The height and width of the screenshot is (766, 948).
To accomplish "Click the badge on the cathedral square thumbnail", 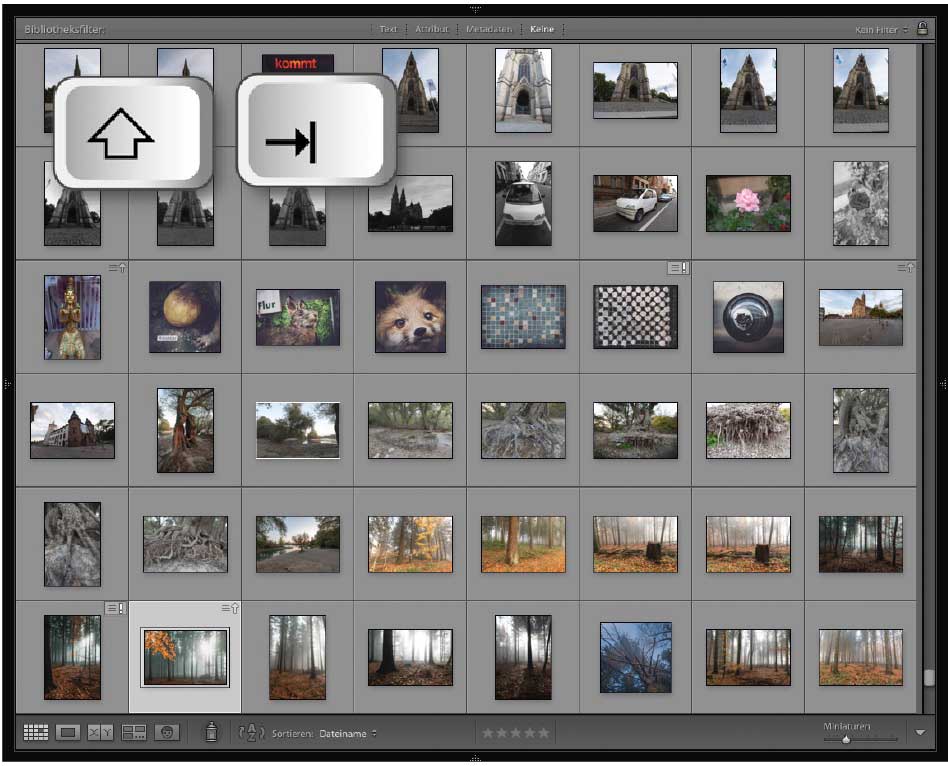I will coord(906,268).
